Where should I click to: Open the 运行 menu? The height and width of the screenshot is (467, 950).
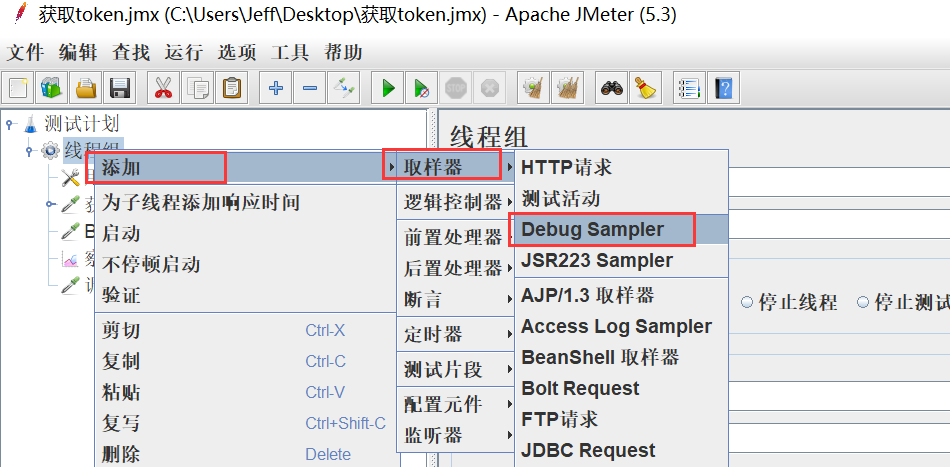click(184, 53)
